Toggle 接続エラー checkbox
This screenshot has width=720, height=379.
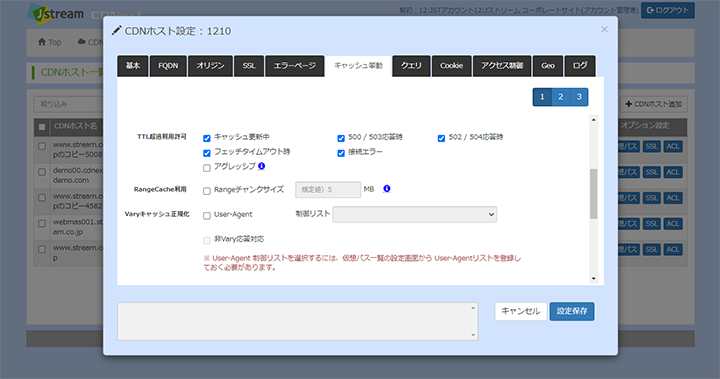(341, 153)
